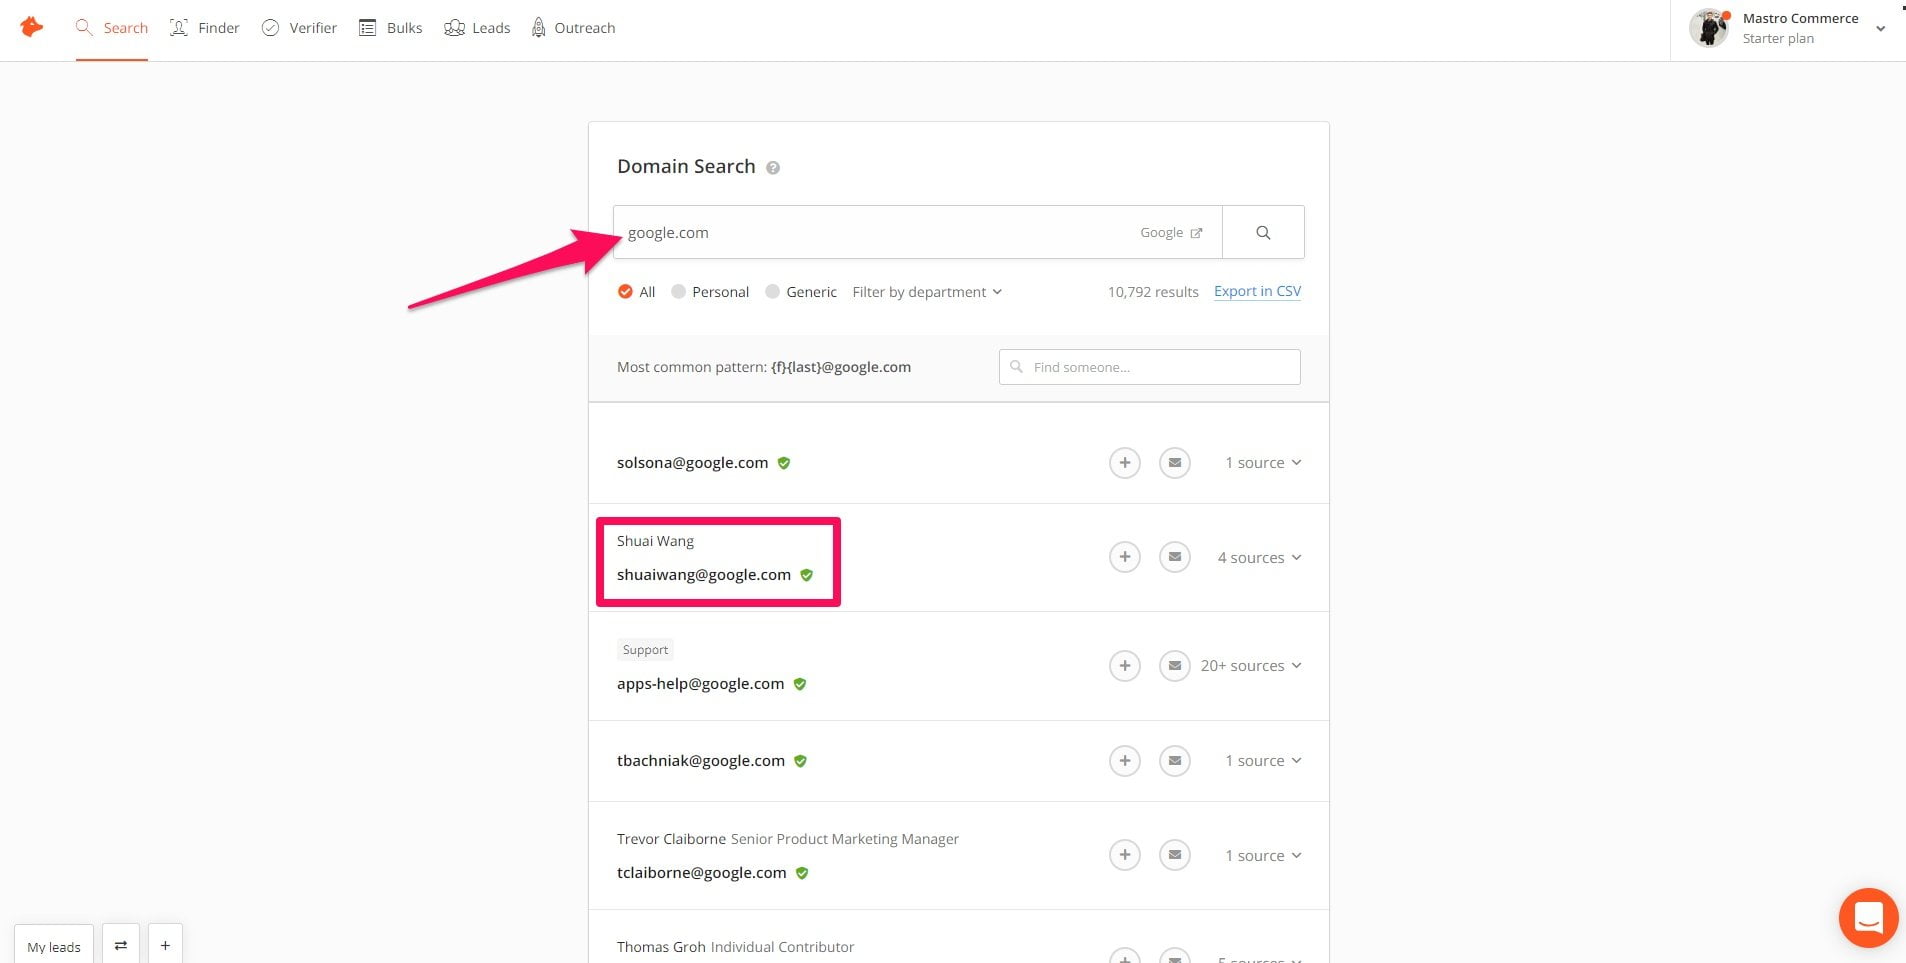Click the magnifier search button

(1263, 232)
